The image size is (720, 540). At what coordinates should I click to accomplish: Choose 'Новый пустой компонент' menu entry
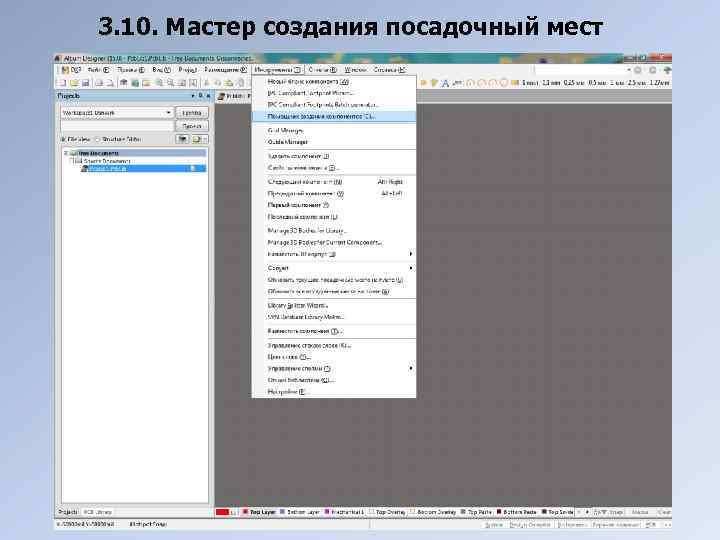[x=334, y=81]
